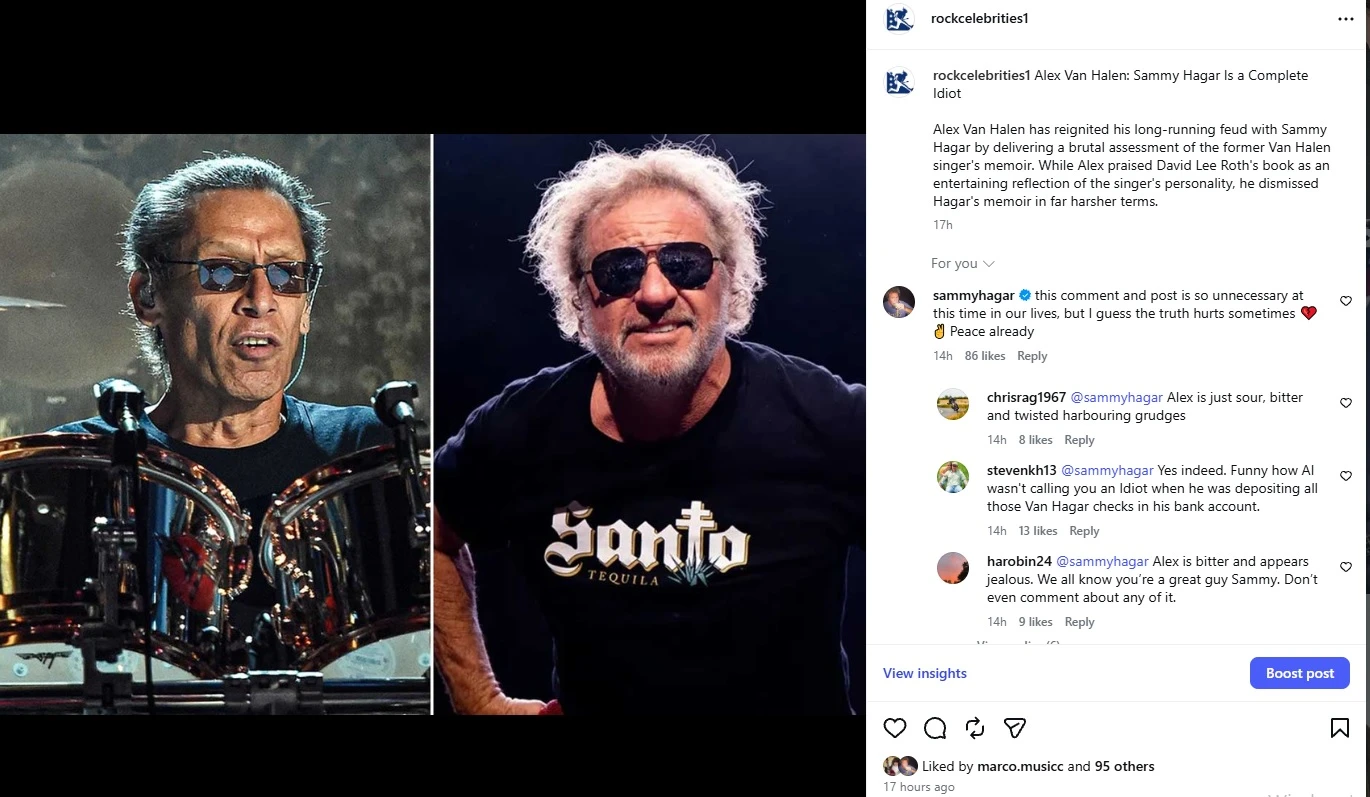Open the three-dot more options menu
The width and height of the screenshot is (1370, 797).
pyautogui.click(x=1346, y=19)
